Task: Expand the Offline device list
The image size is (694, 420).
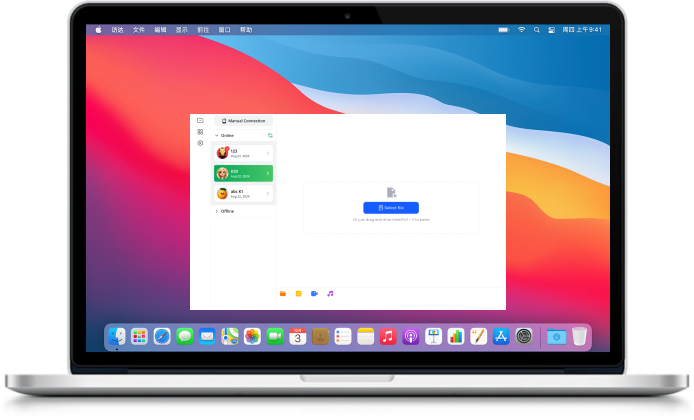Action: pos(217,211)
